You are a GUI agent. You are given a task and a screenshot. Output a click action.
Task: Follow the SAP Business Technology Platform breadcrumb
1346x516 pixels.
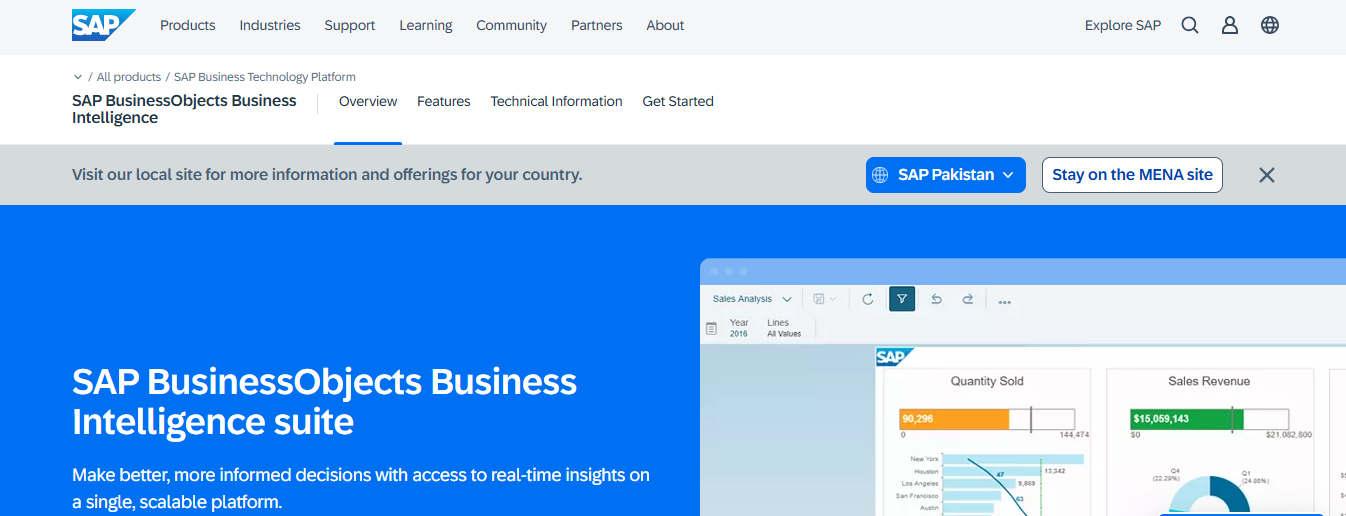[x=265, y=77]
